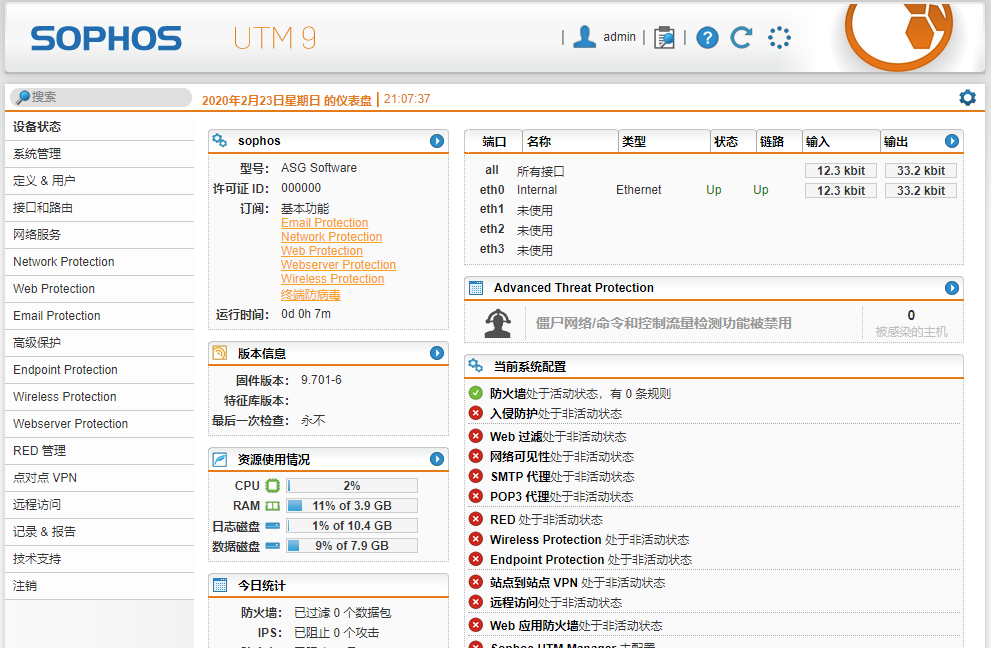
Task: Open the admin user profile icon
Action: [x=584, y=36]
